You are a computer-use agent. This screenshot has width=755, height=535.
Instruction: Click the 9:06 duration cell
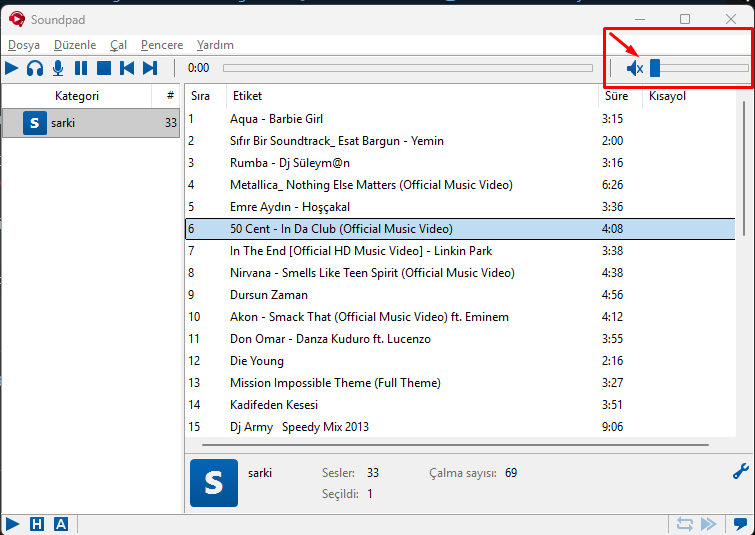coord(612,427)
